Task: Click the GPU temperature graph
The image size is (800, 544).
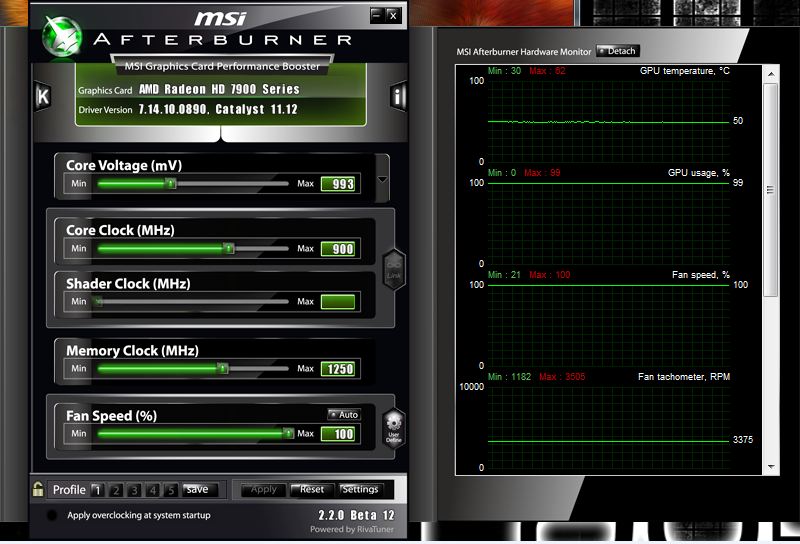Action: 608,121
